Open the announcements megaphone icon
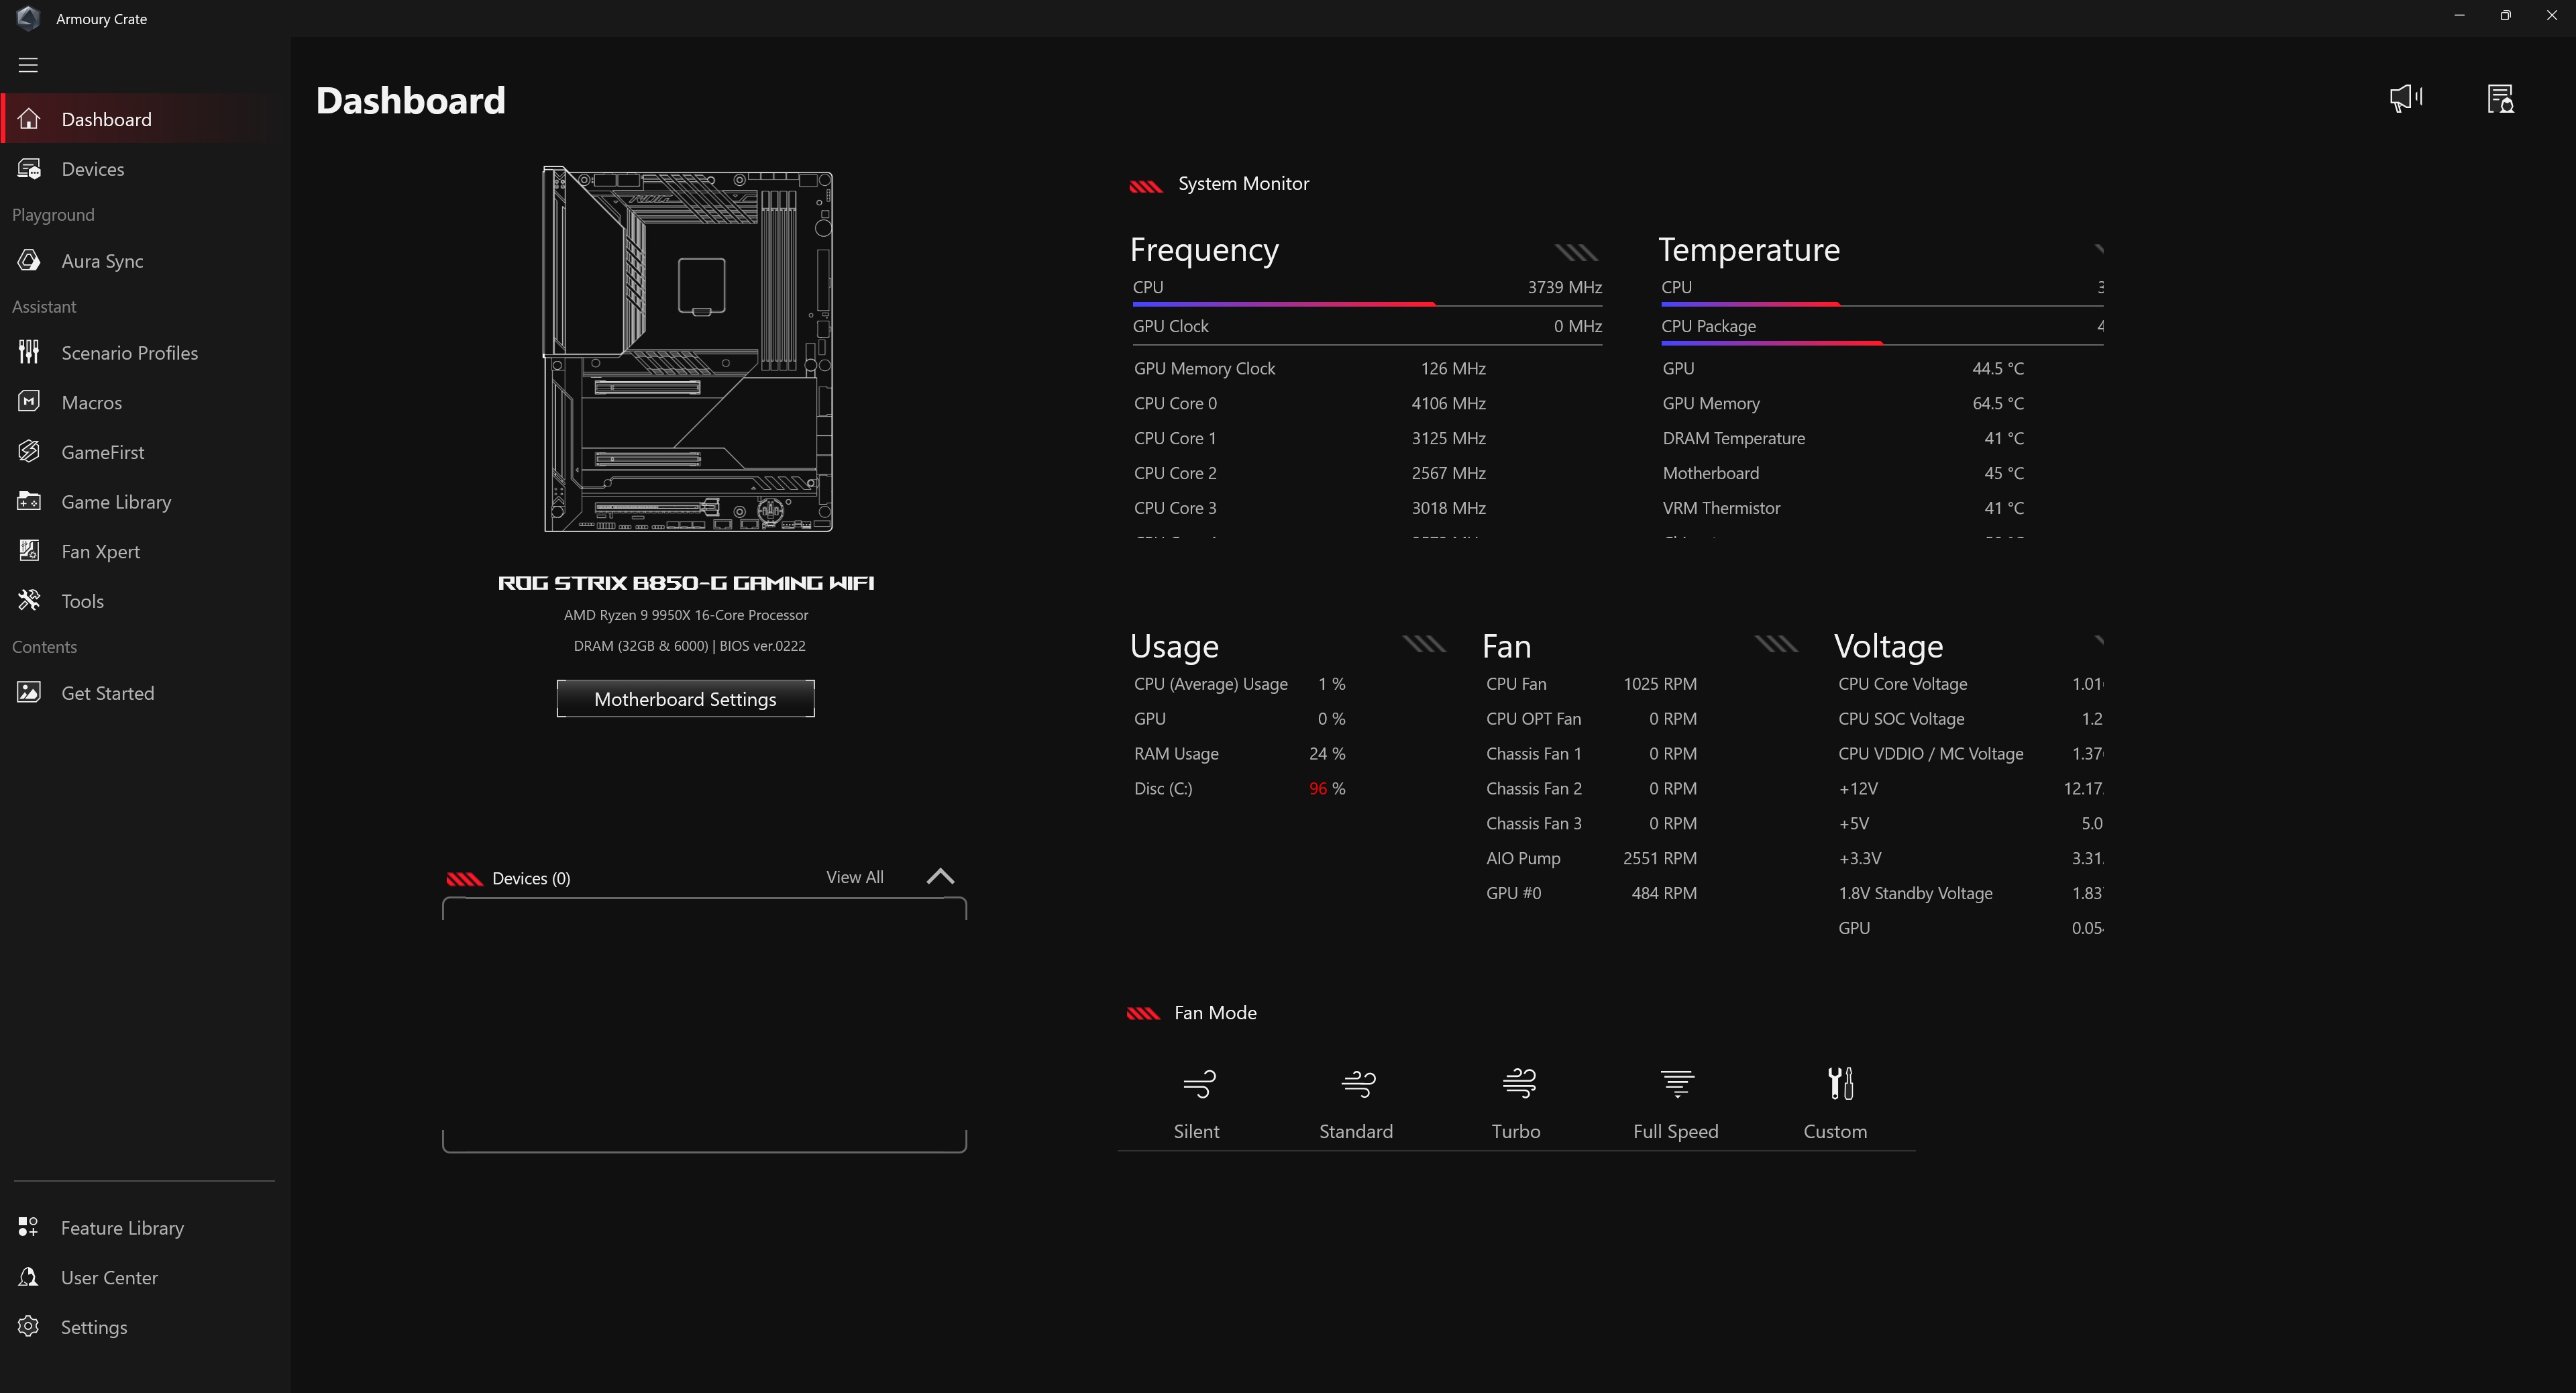The height and width of the screenshot is (1393, 2576). 2406,98
